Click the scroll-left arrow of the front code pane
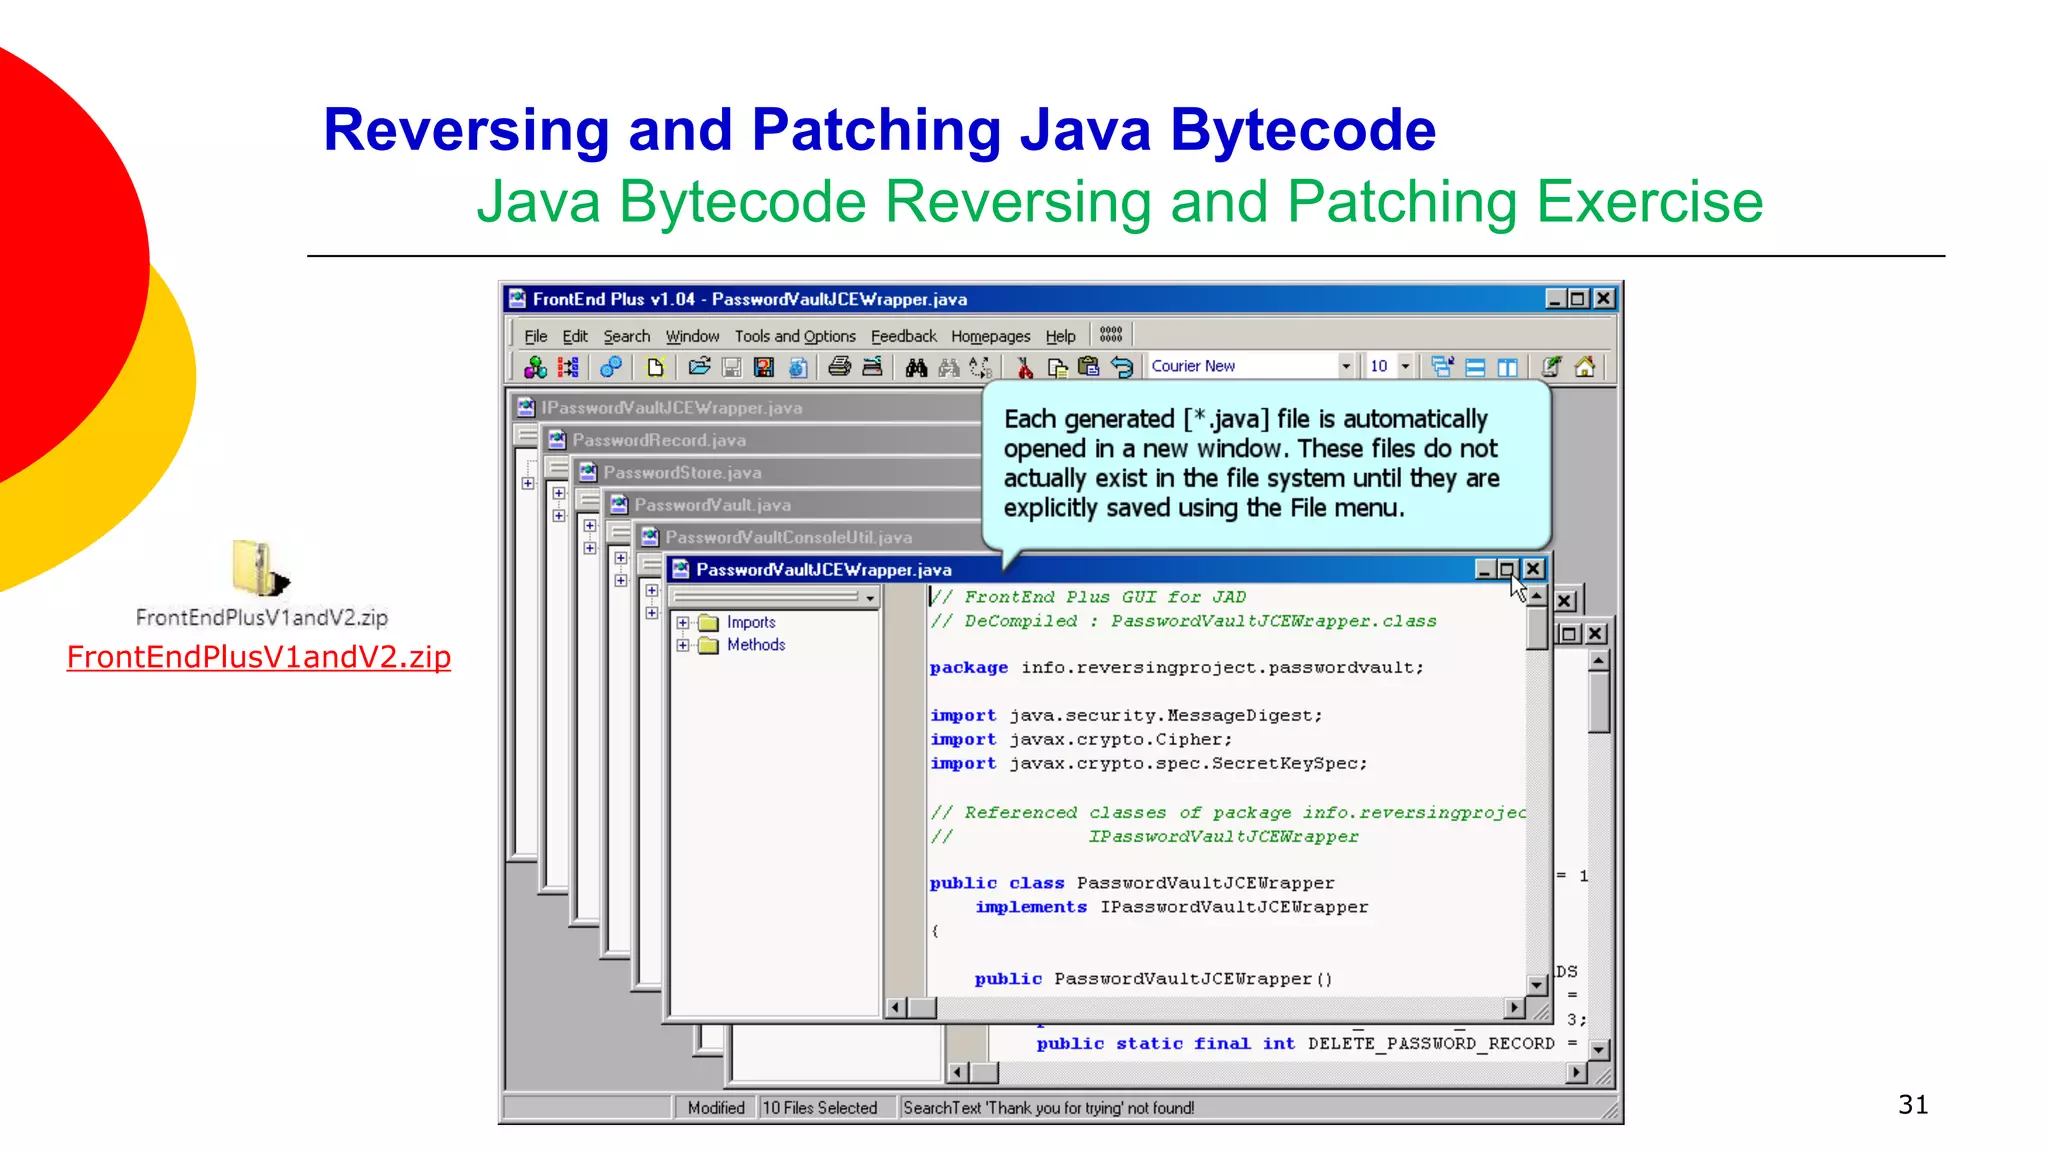The width and height of the screenshot is (2048, 1152). pos(896,1007)
